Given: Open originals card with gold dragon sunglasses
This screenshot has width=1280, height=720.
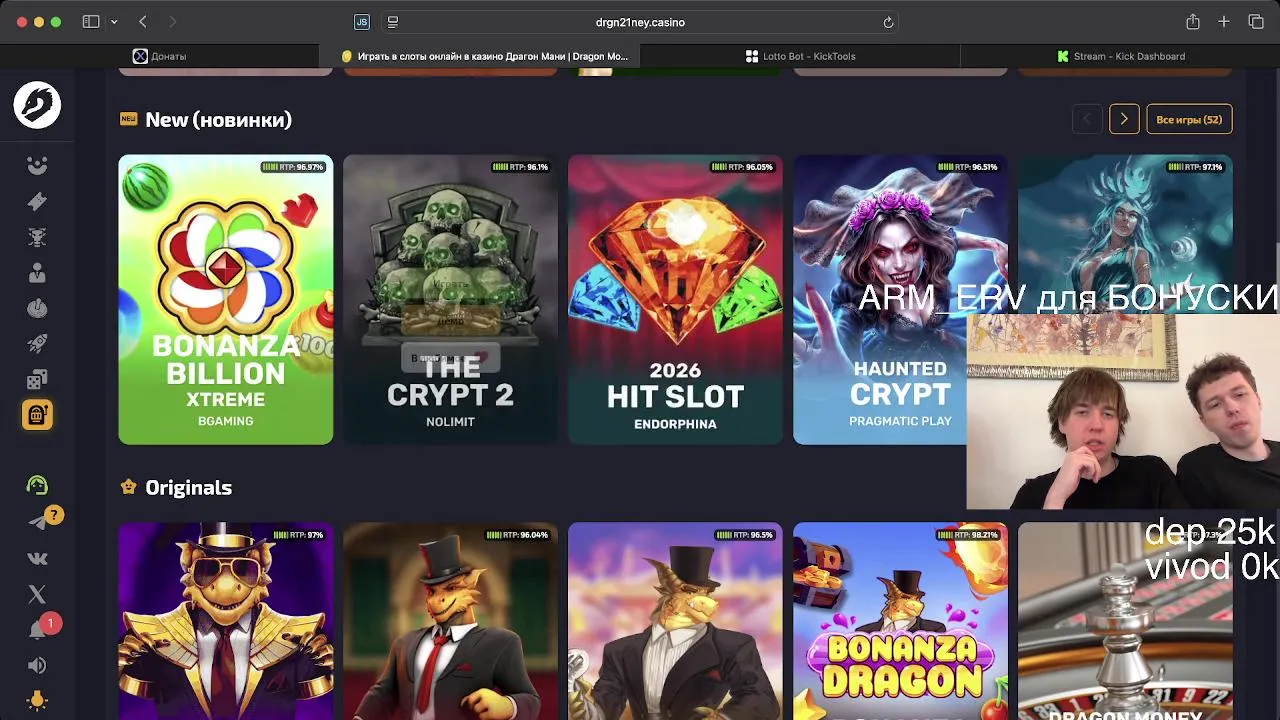Looking at the screenshot, I should (226, 620).
